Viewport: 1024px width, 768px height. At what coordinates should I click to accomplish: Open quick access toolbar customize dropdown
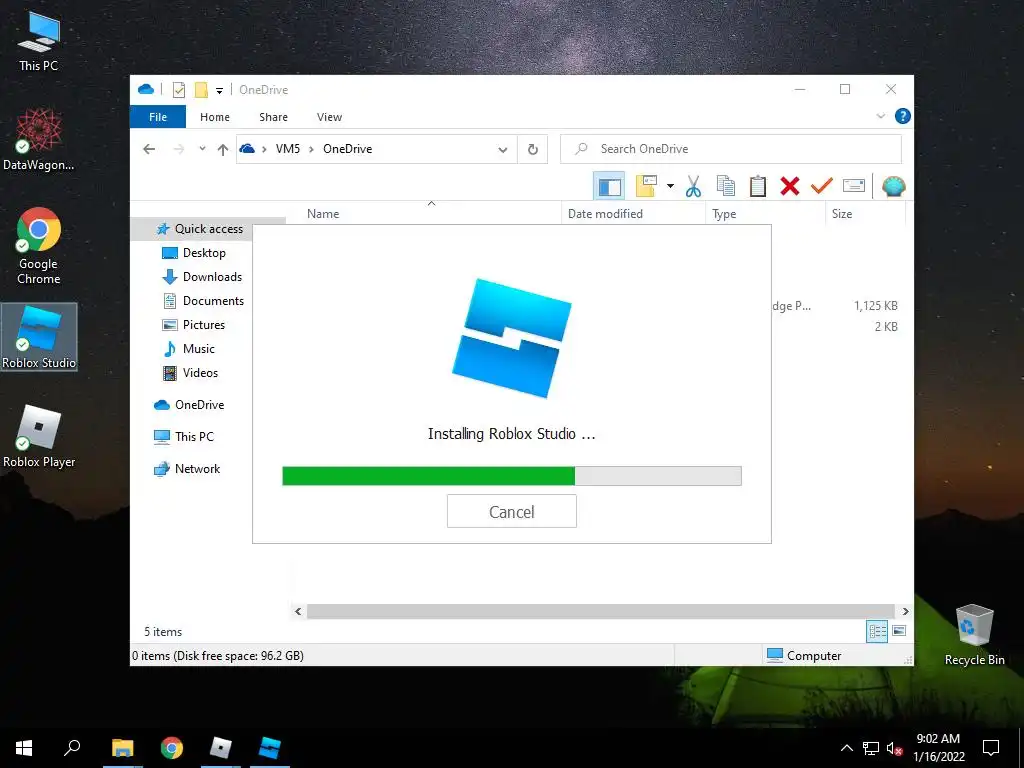(219, 90)
